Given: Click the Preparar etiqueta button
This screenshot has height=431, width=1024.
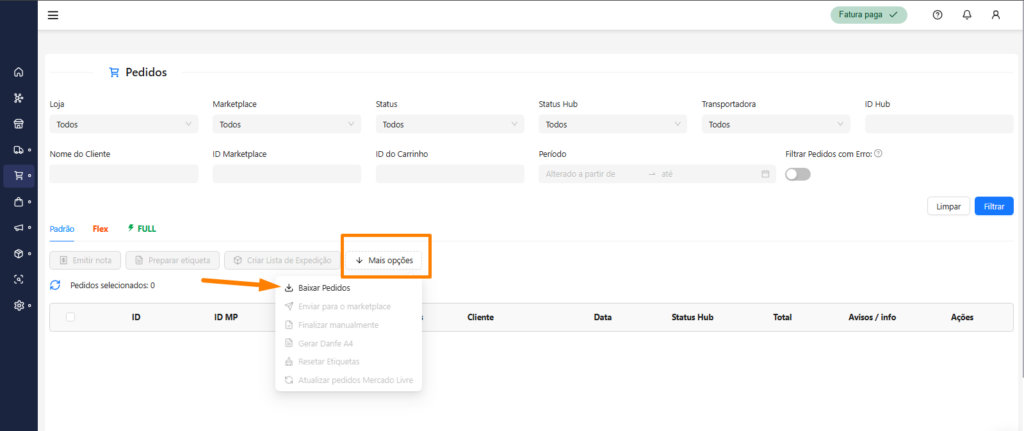Looking at the screenshot, I should point(172,261).
